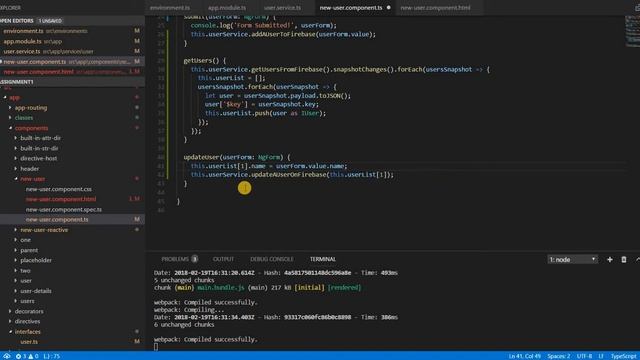The image size is (640, 360).
Task: Collapse the interfaces folder
Action: (x=28, y=332)
